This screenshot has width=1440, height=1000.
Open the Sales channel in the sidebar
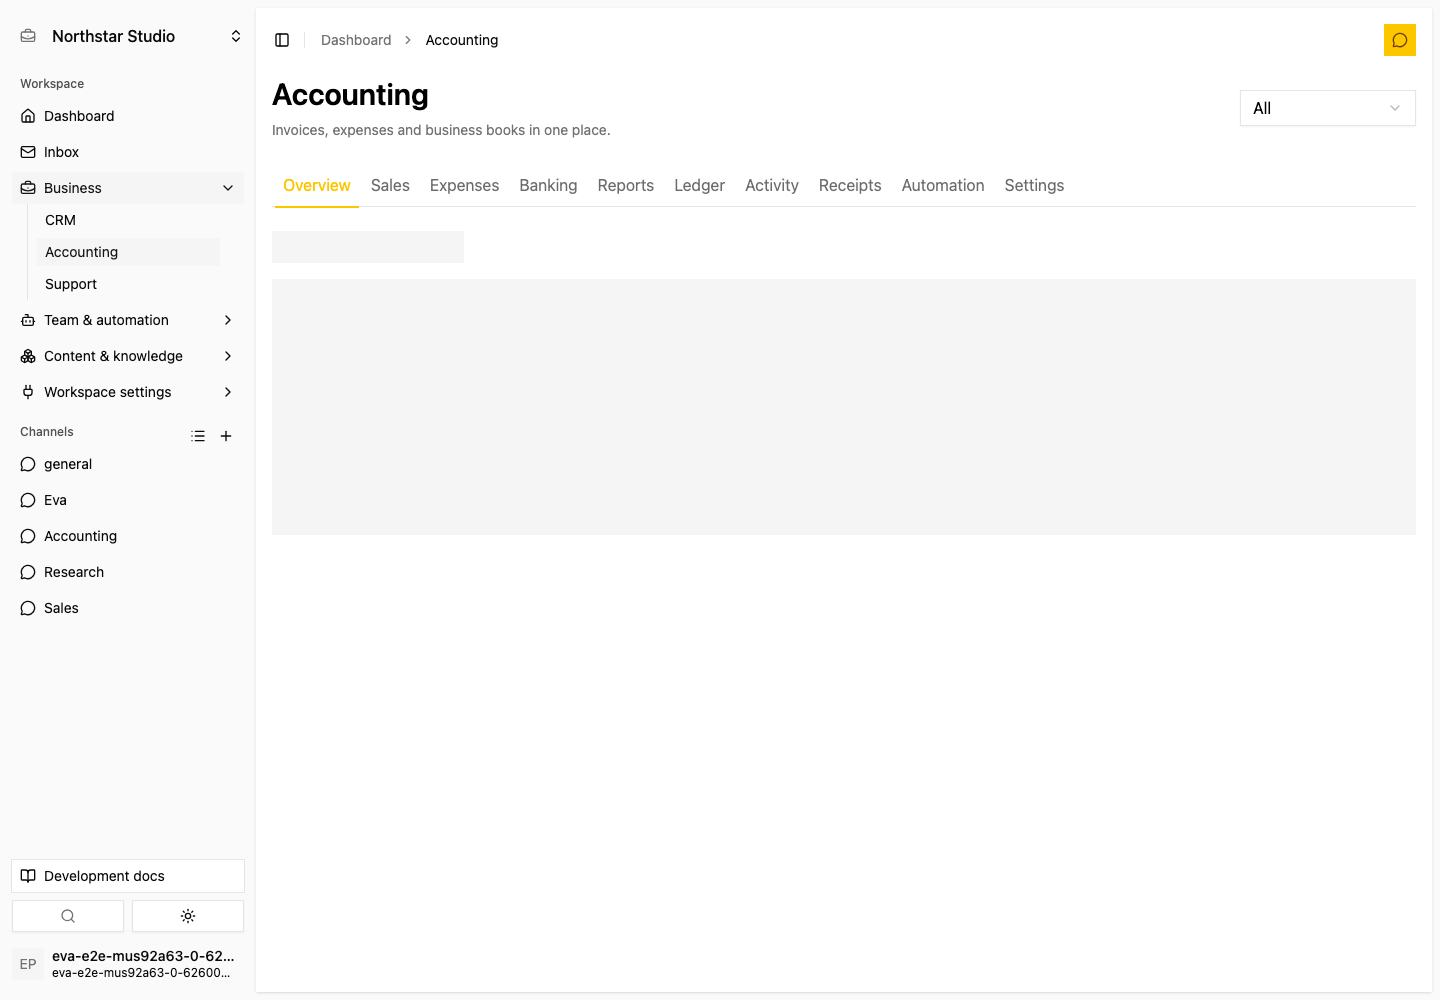click(x=128, y=608)
